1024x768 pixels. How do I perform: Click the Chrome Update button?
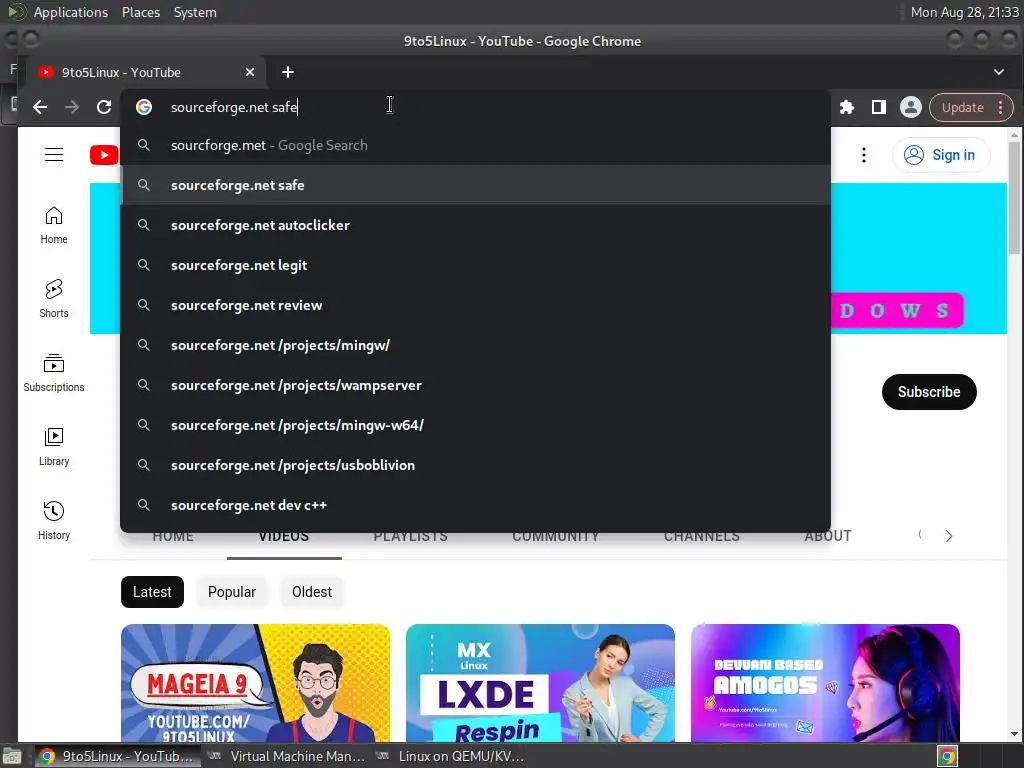pos(962,108)
